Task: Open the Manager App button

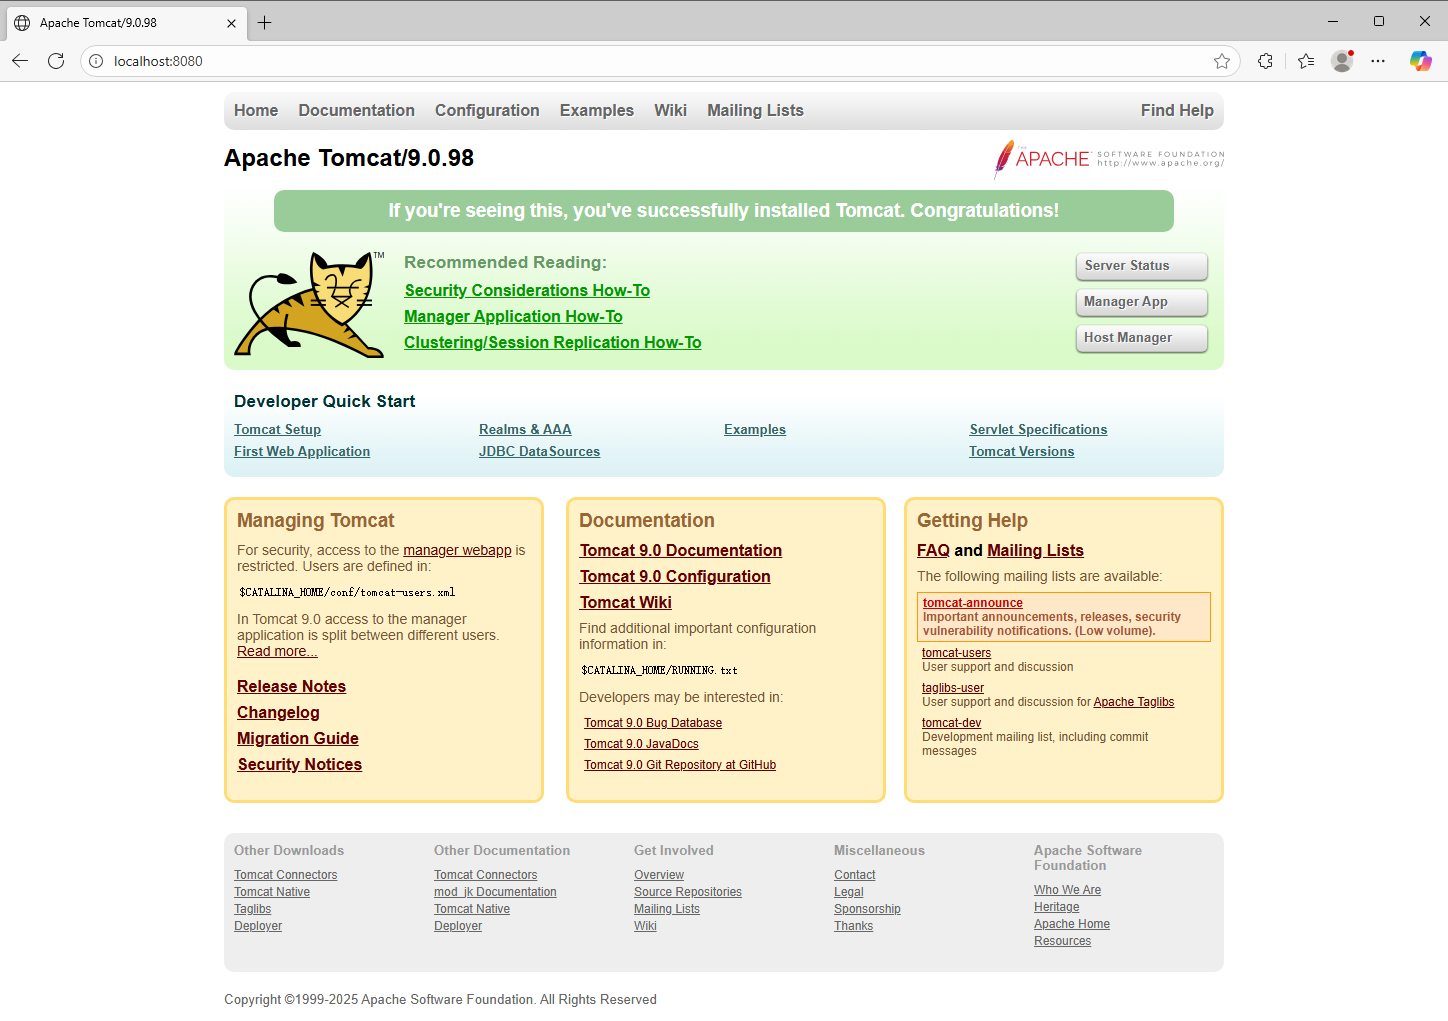Action: click(1142, 302)
